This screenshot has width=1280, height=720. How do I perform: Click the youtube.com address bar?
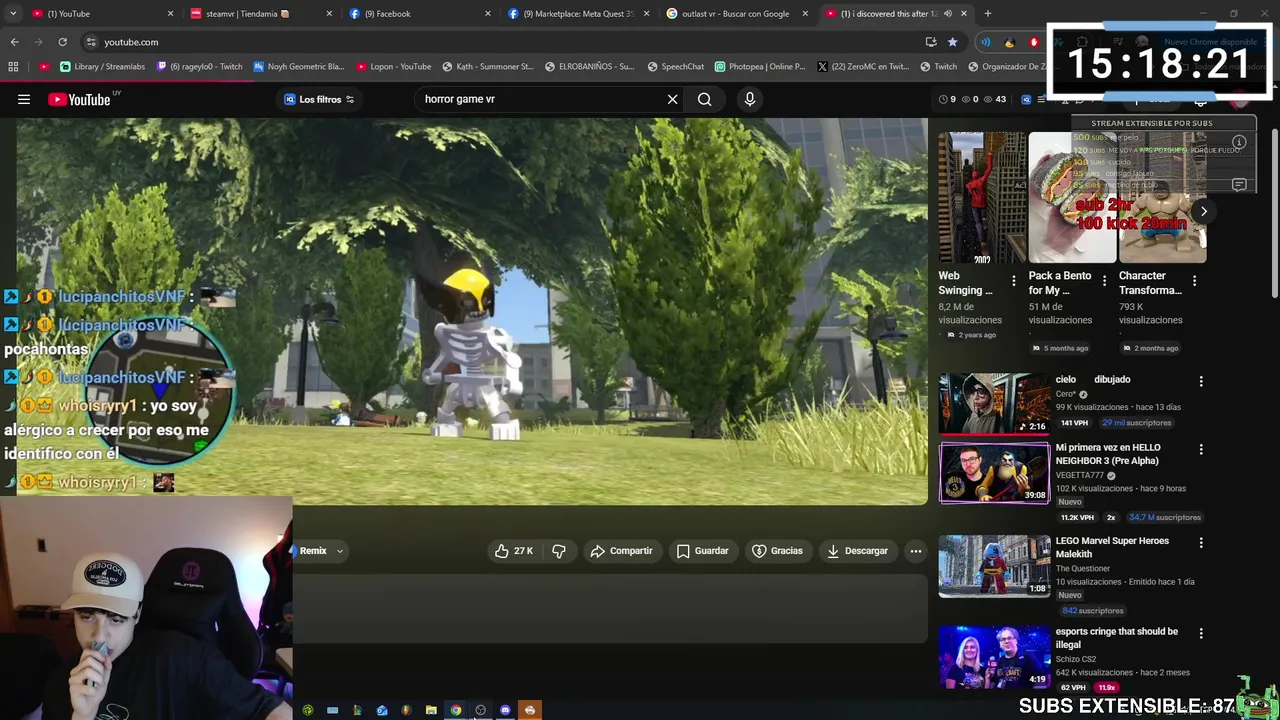[x=500, y=42]
